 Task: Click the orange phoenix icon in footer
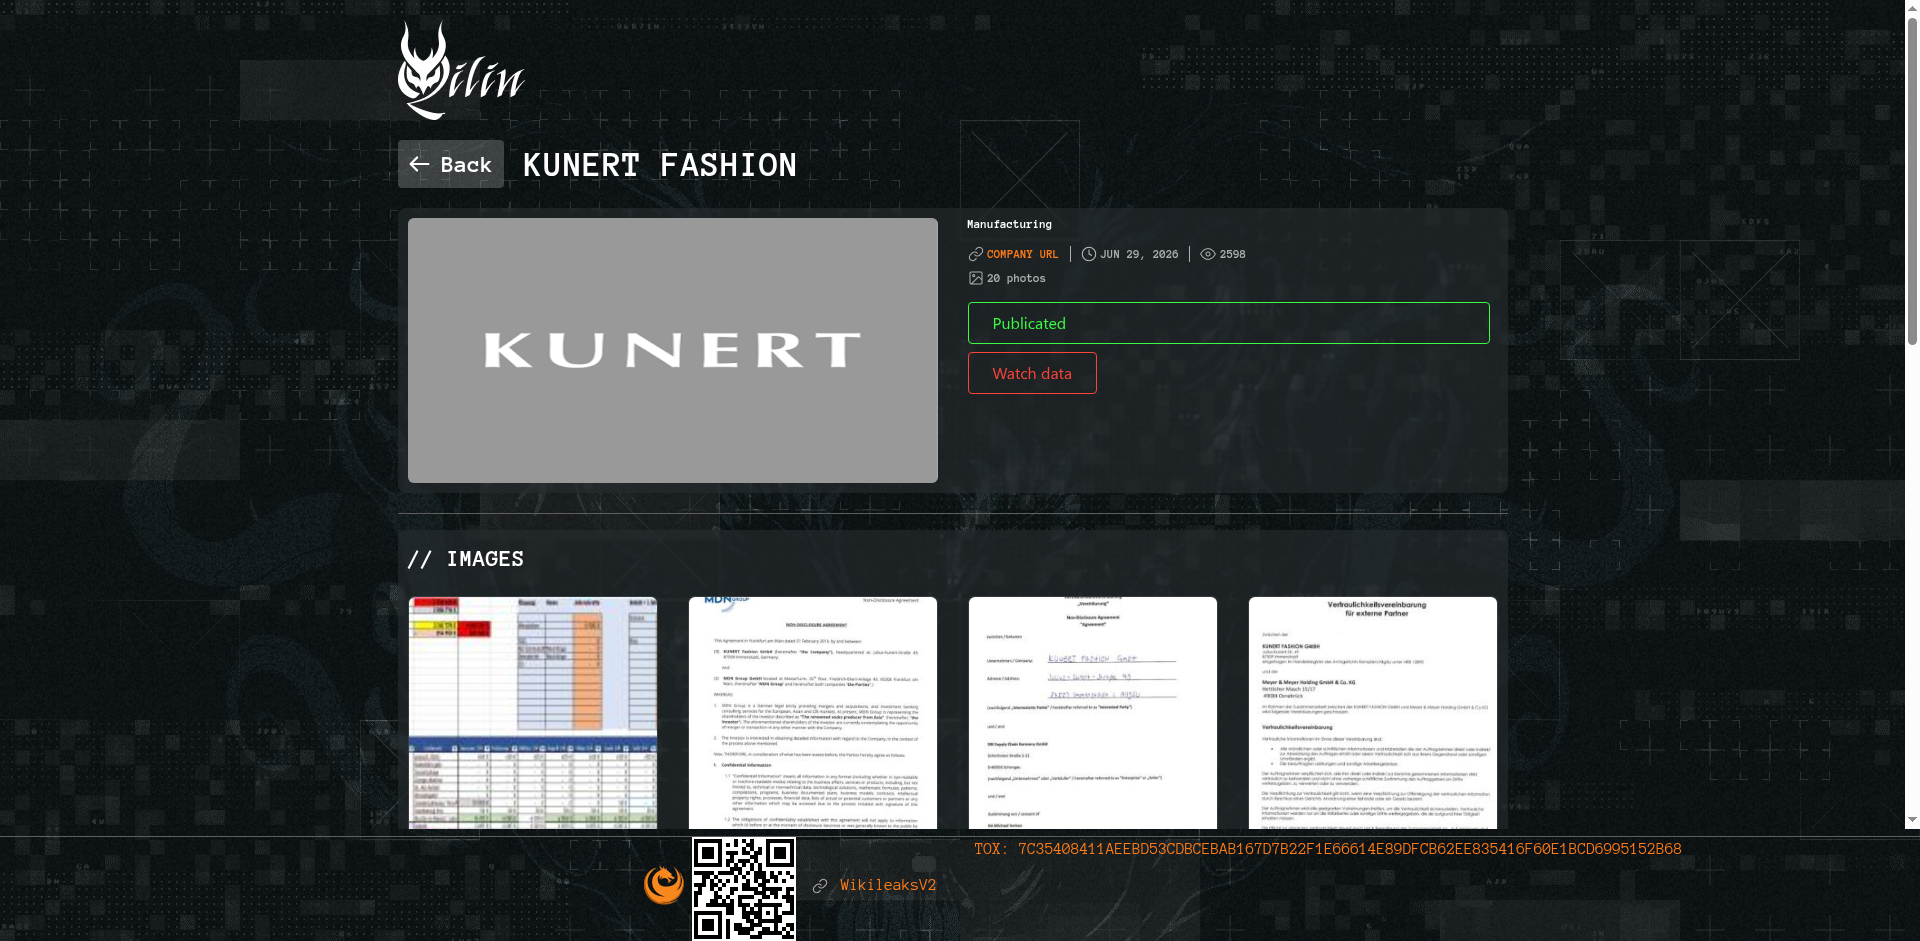click(664, 885)
